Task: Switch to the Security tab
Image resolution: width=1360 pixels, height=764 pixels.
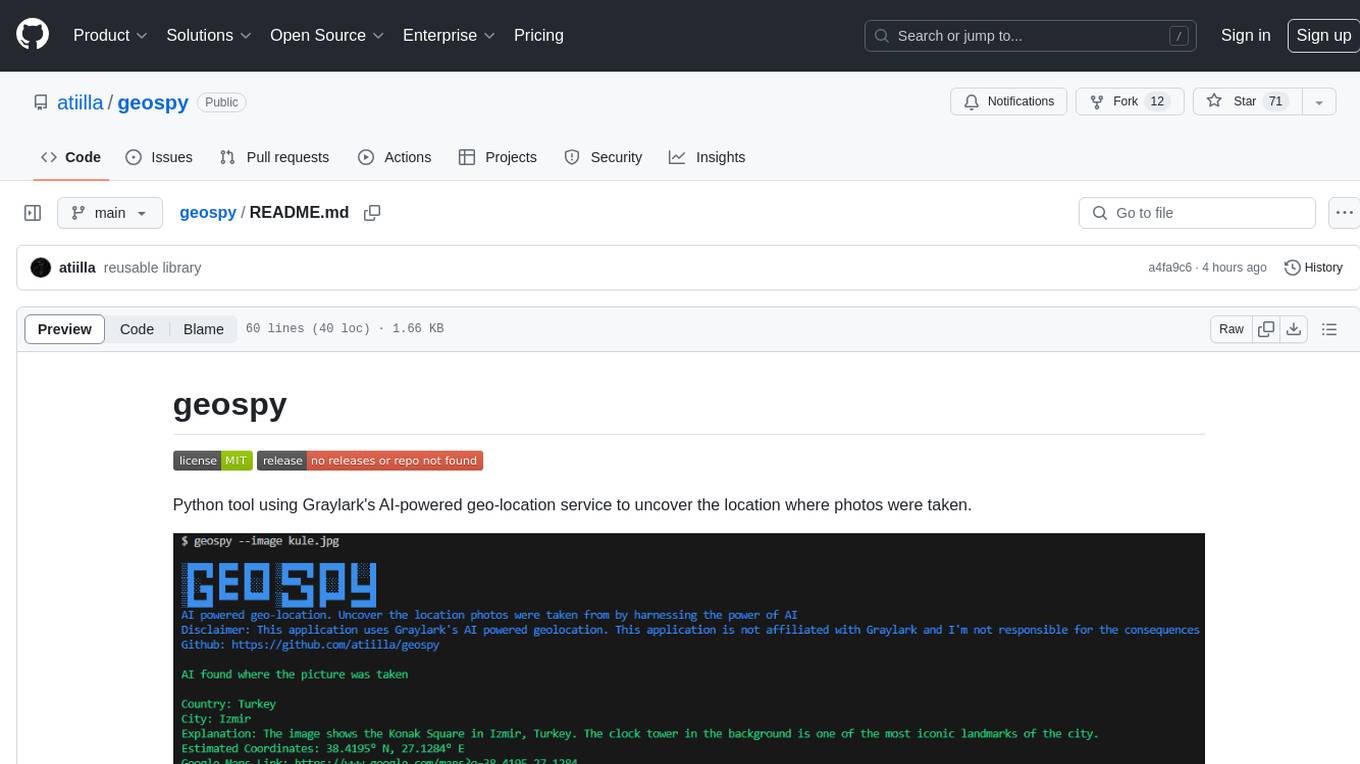Action: [603, 157]
